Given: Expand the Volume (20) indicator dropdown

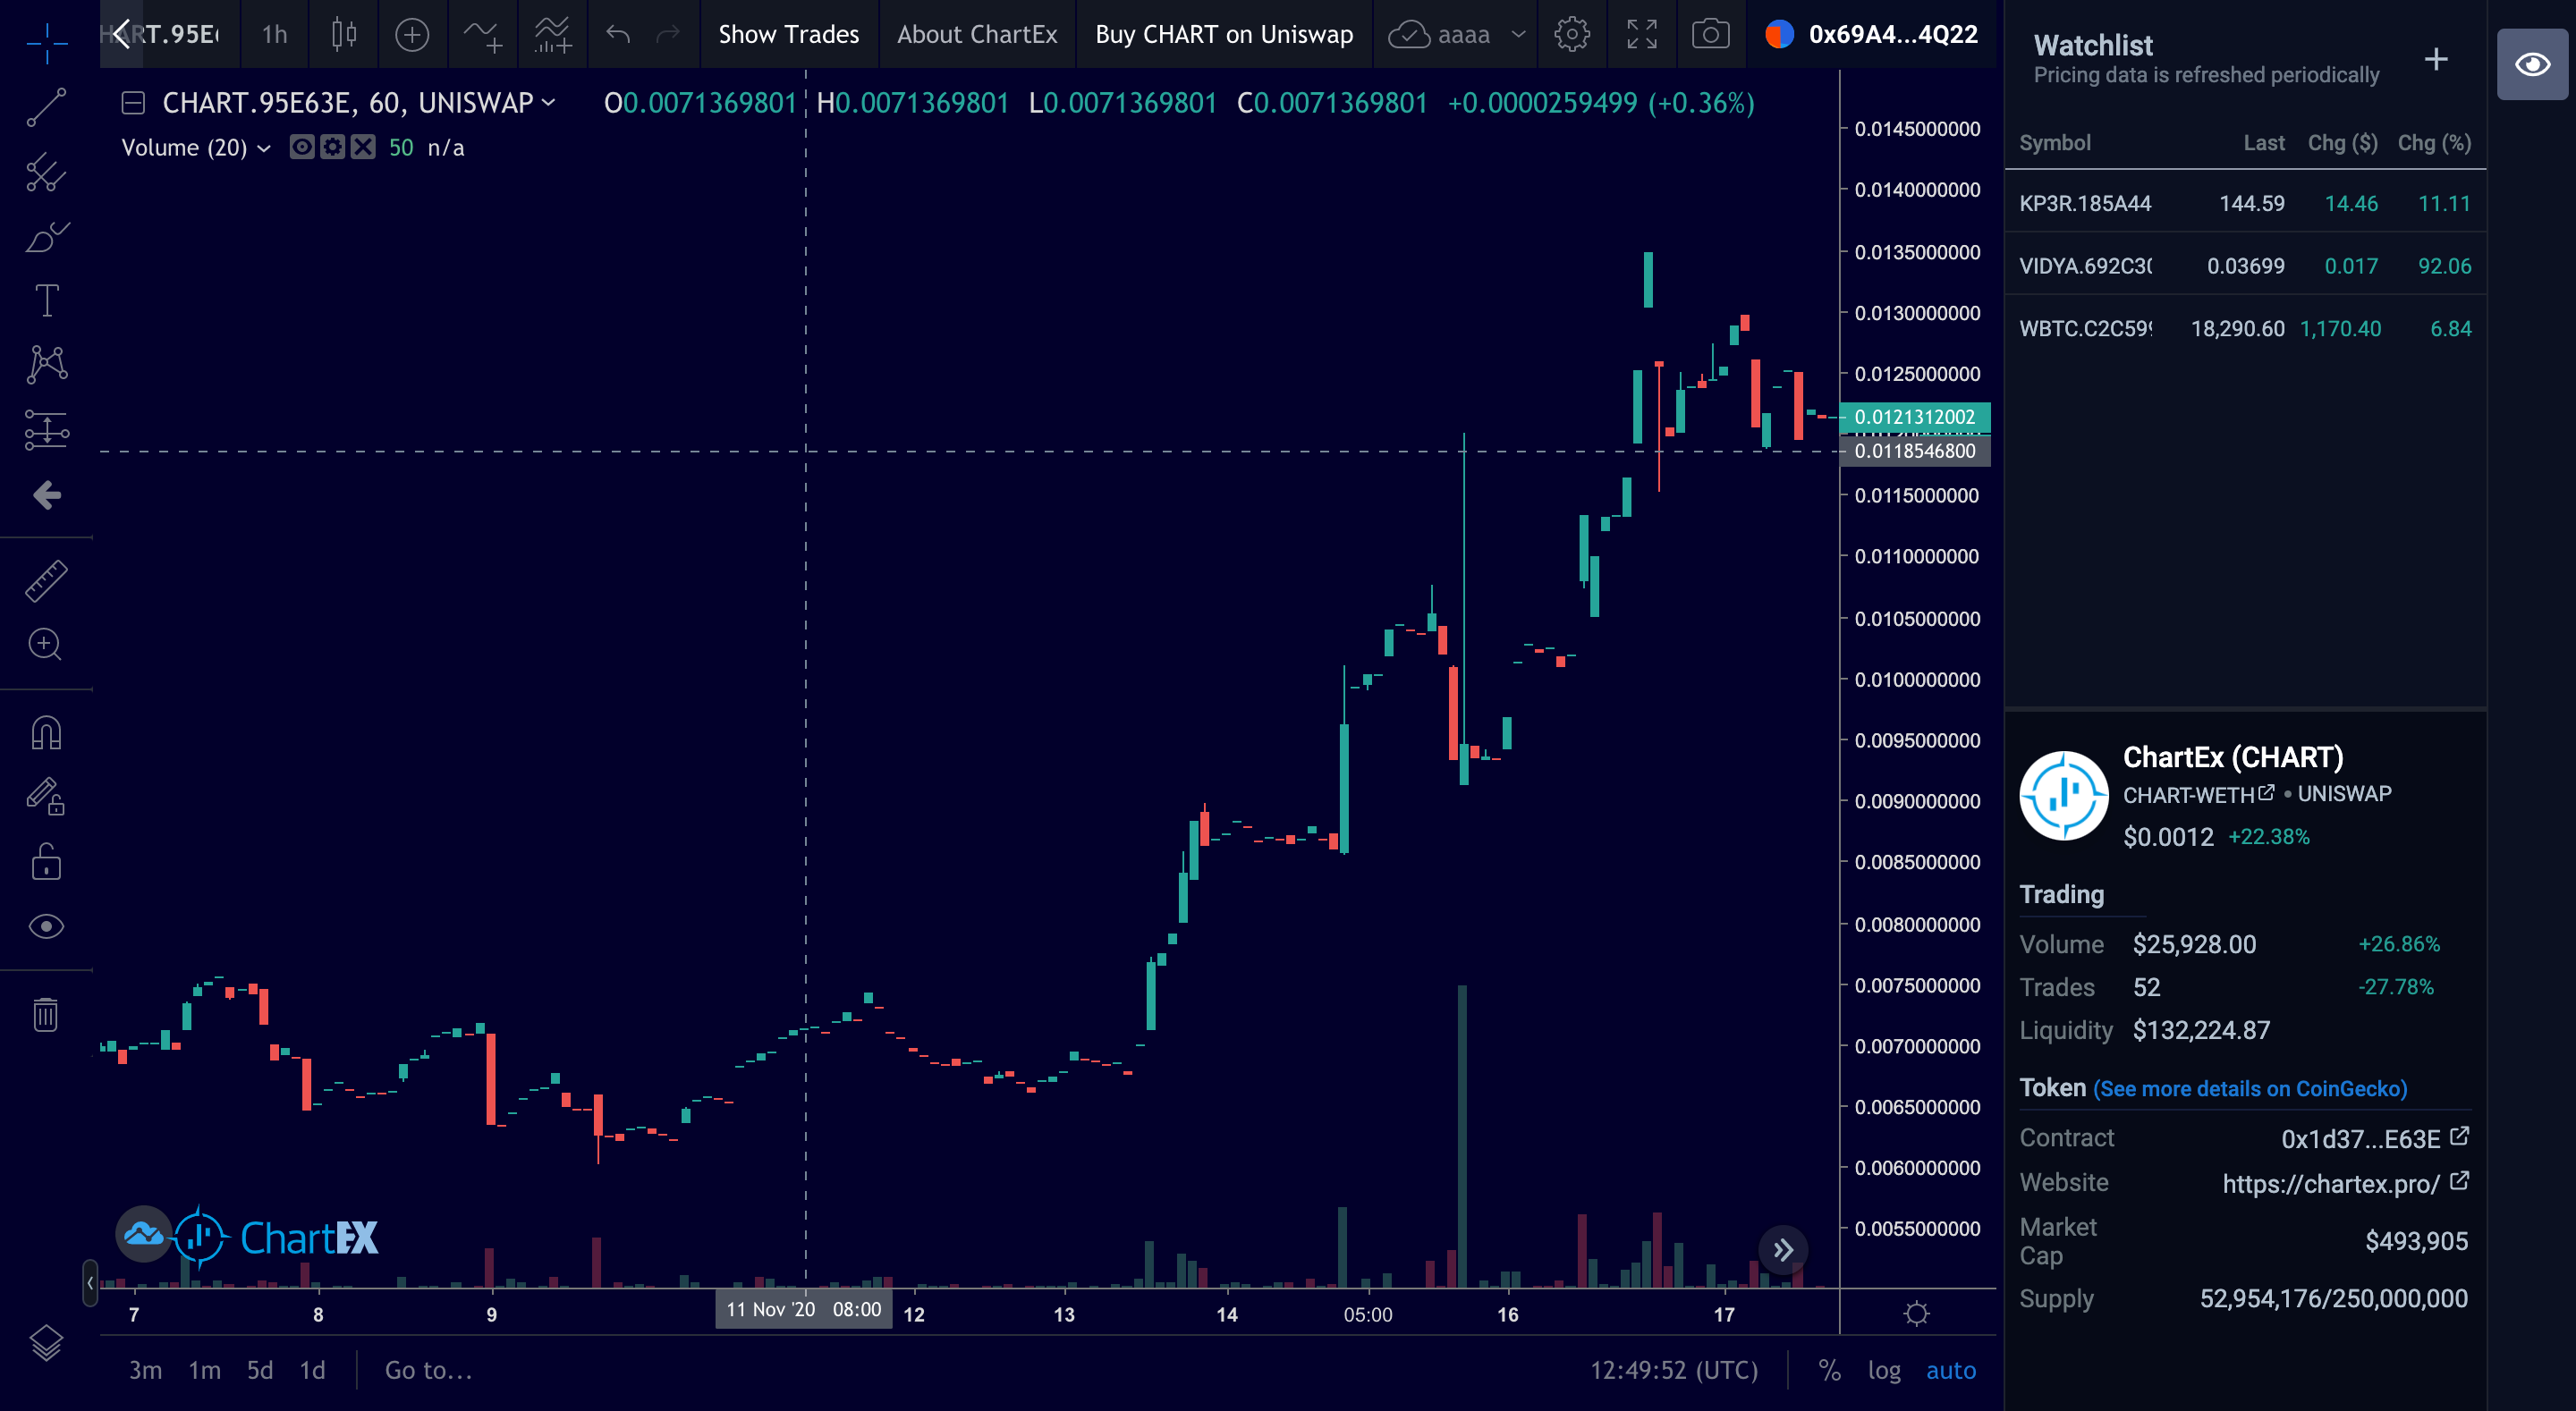Looking at the screenshot, I should tap(264, 148).
